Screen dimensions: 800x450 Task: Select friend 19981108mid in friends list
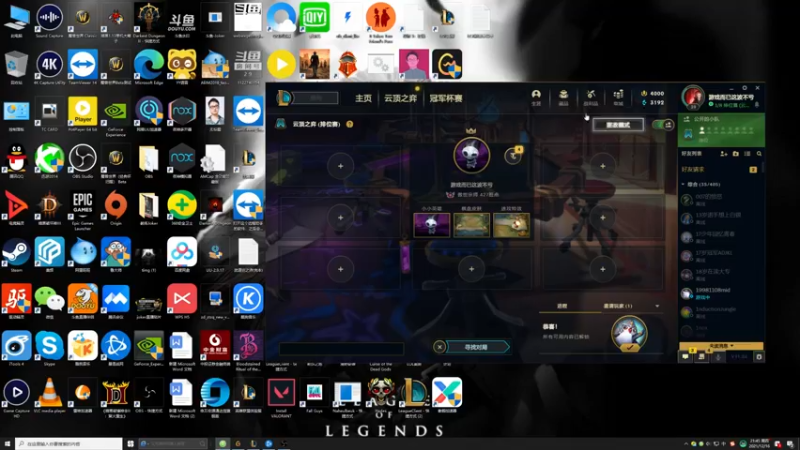coord(720,293)
